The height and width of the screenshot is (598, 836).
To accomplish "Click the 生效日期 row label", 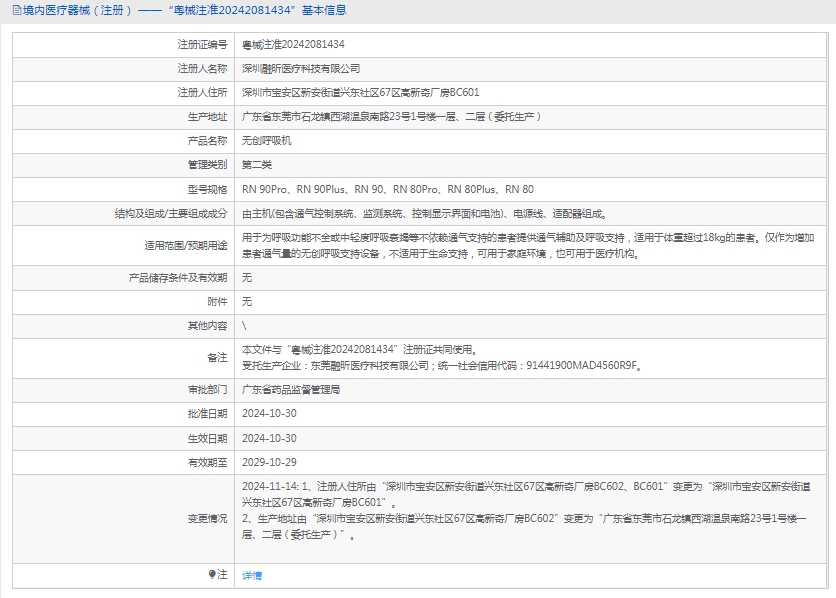I will (x=207, y=438).
